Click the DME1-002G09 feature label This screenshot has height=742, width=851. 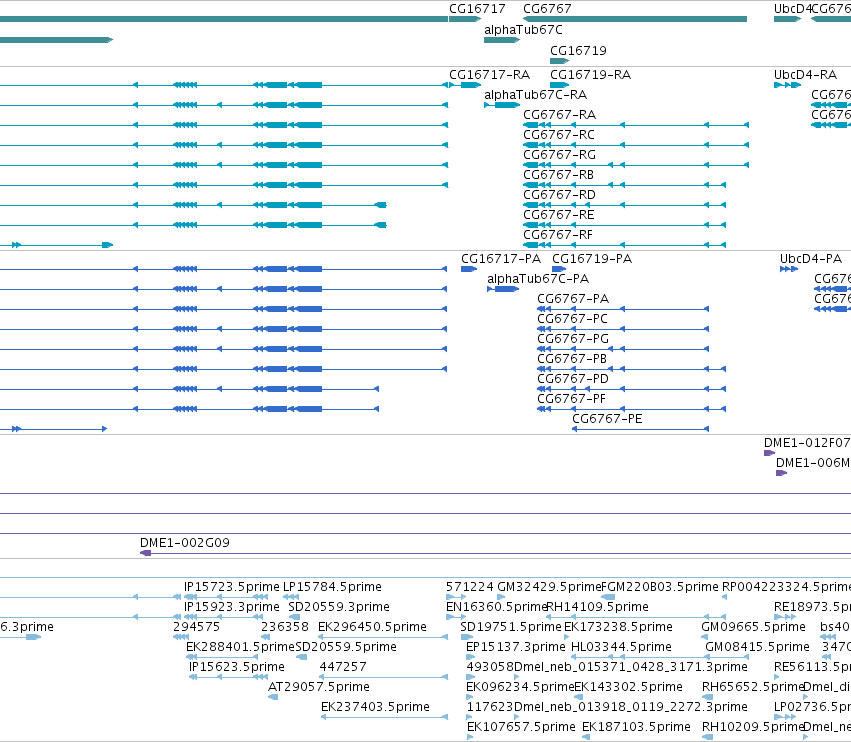point(185,542)
